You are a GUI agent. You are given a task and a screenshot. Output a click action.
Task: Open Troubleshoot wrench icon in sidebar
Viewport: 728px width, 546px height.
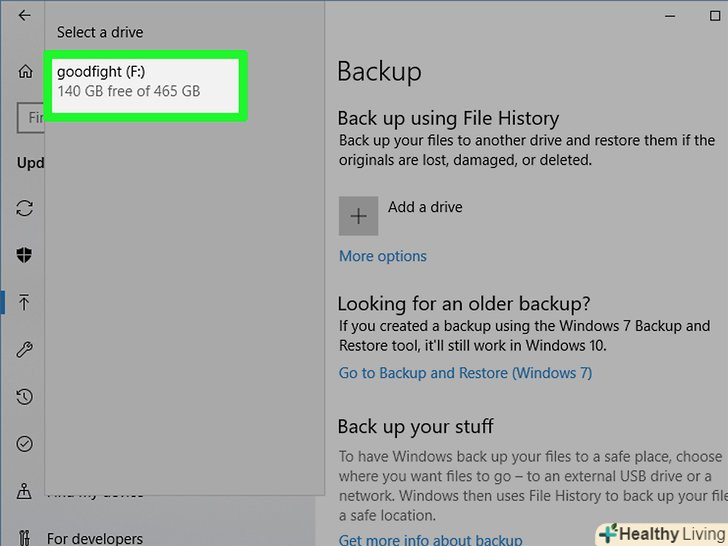25,349
